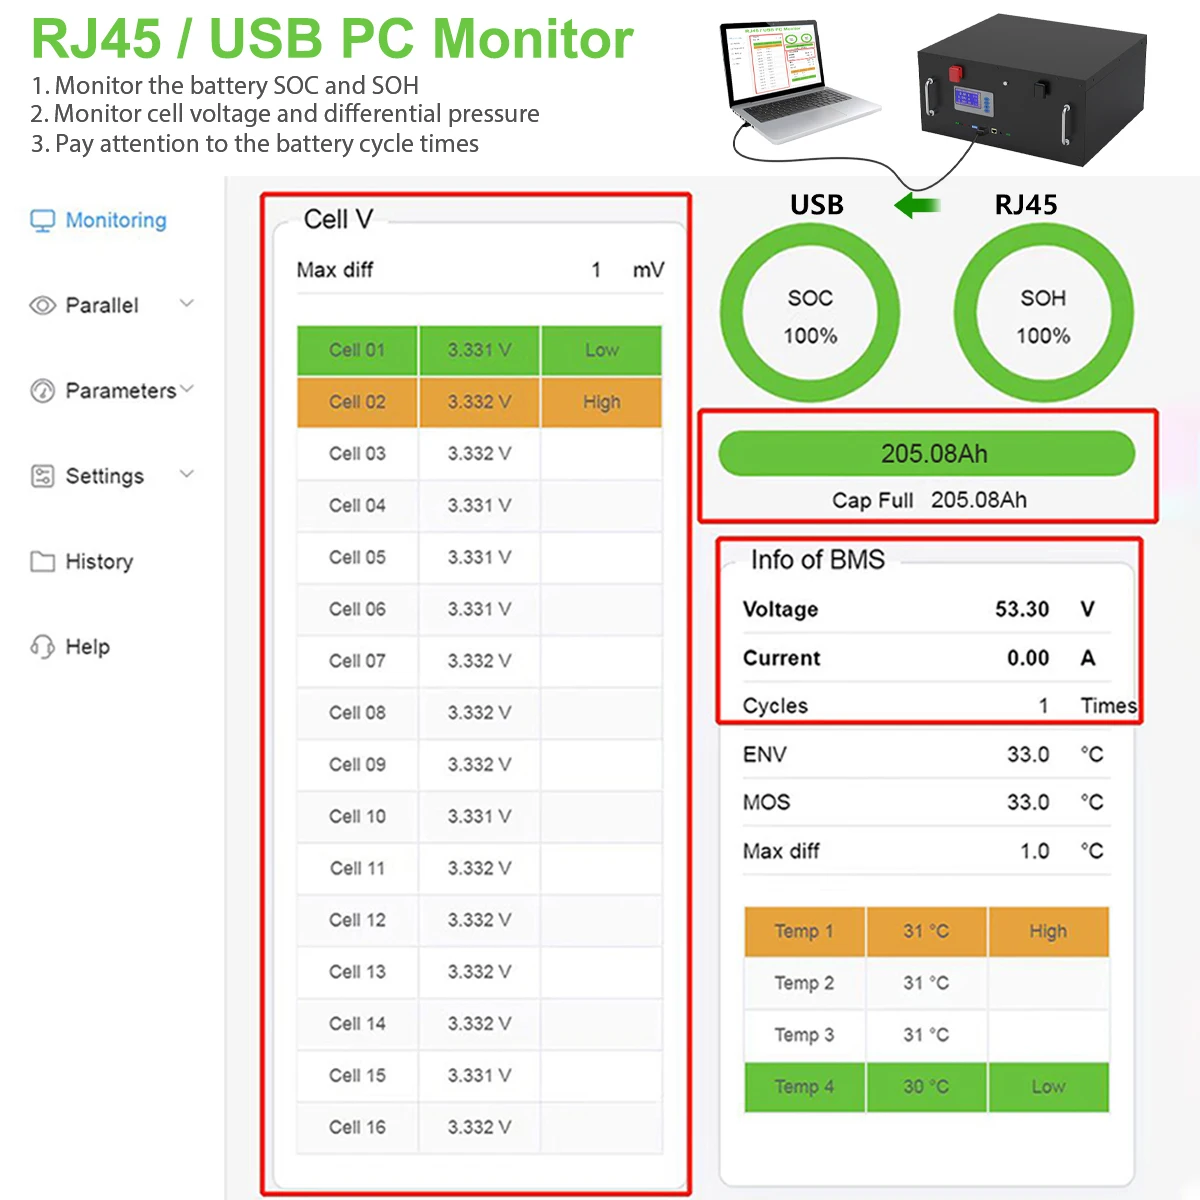Select the Cell 10 row label
Image resolution: width=1200 pixels, height=1200 pixels.
click(x=357, y=817)
